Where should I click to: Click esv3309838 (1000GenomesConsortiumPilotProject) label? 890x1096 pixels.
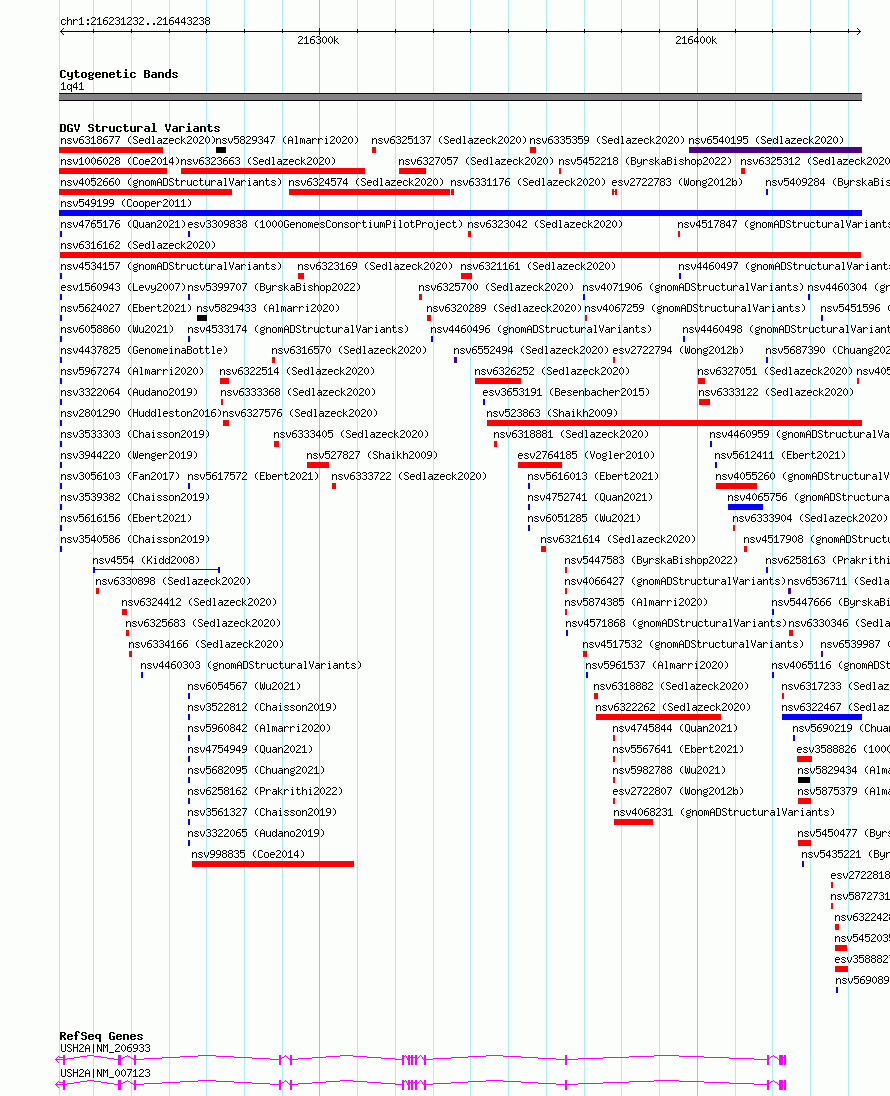point(325,224)
